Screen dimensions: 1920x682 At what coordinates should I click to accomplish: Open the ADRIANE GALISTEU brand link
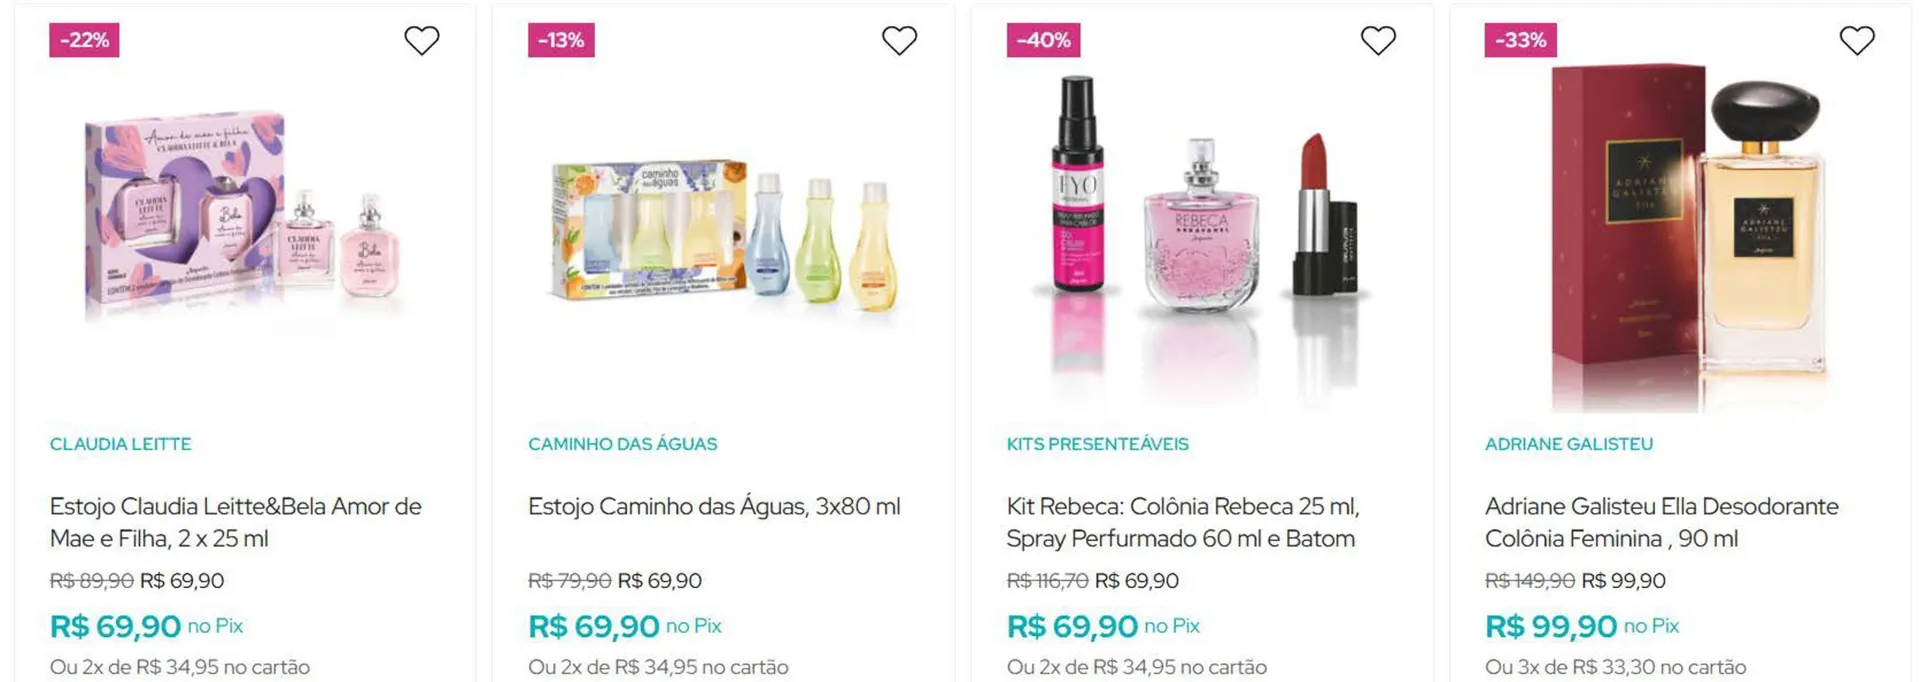pos(1568,444)
